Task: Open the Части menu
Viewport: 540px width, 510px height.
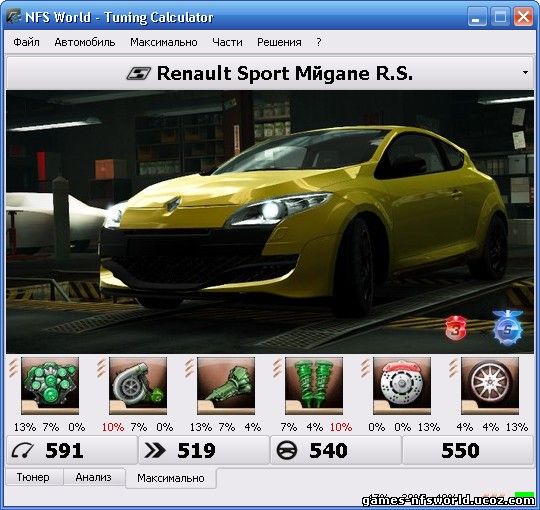Action: [x=227, y=42]
